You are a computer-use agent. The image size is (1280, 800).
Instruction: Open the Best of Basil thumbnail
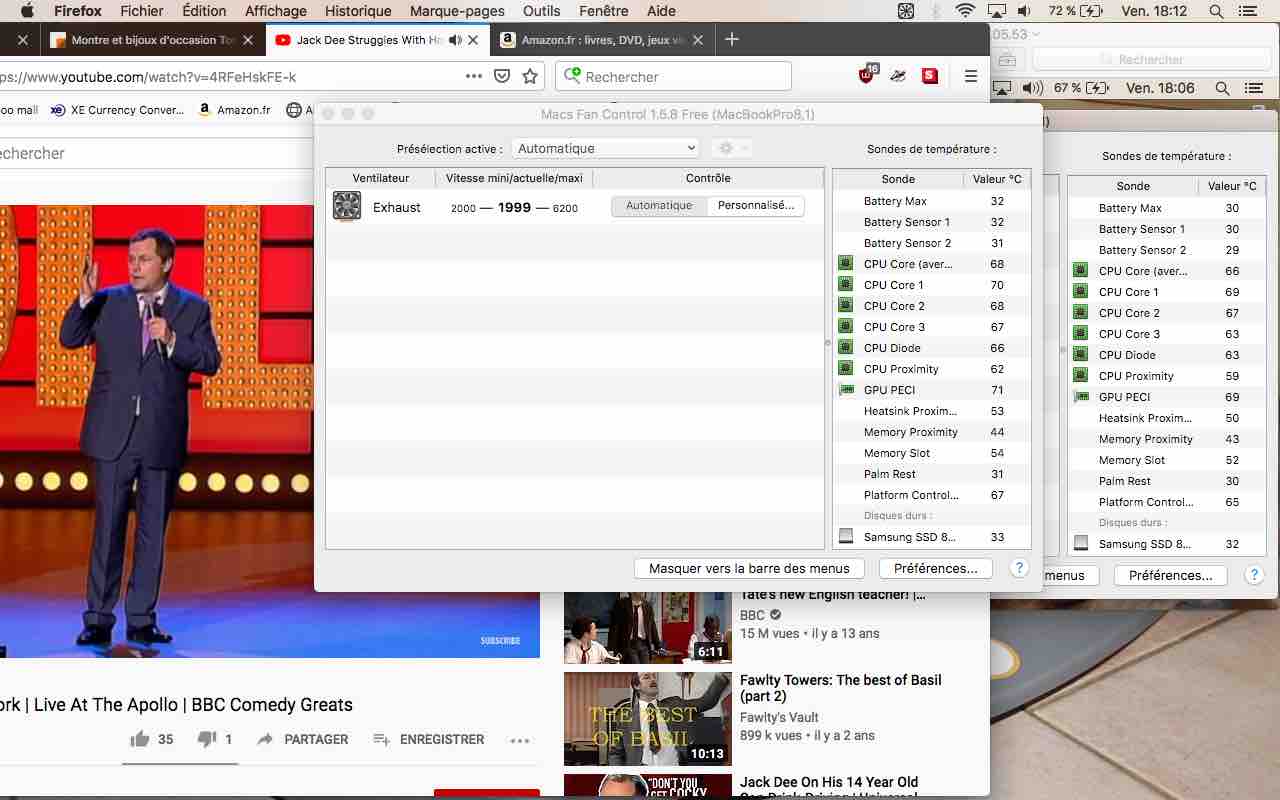click(648, 718)
